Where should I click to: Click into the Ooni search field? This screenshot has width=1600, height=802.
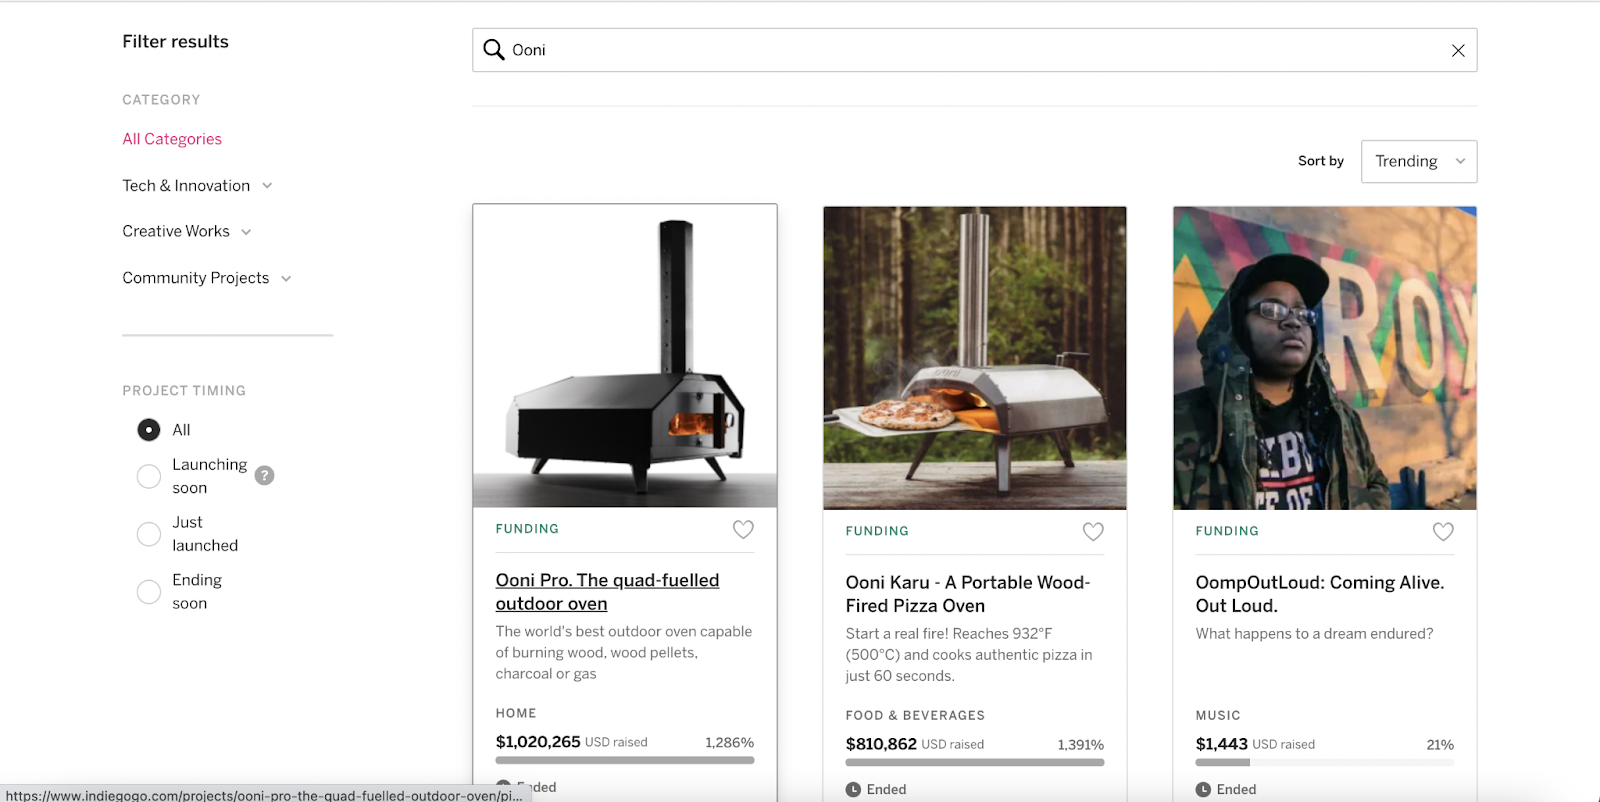point(975,50)
